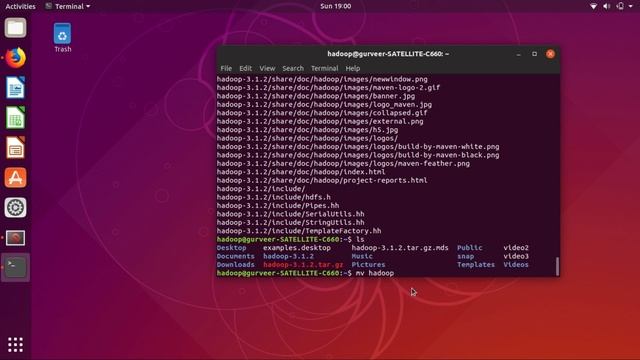Click the 'include/SerialUtils.hh' line
640x360 pixels.
click(x=290, y=214)
